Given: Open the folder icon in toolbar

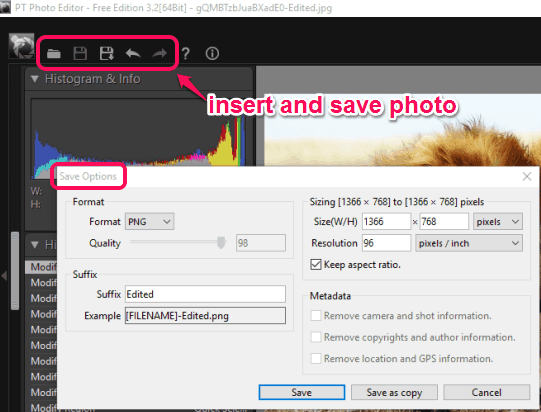Looking at the screenshot, I should (53, 53).
